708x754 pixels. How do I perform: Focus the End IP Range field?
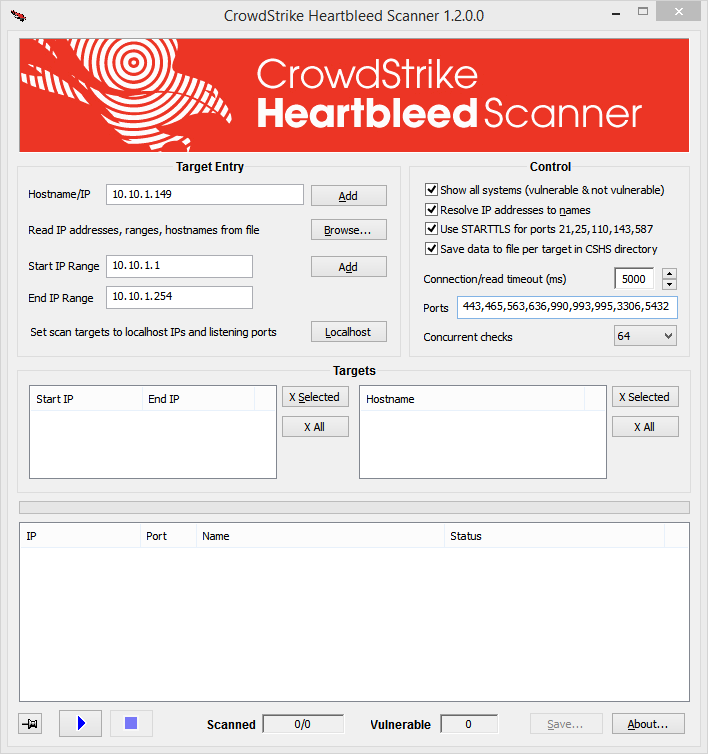(179, 297)
